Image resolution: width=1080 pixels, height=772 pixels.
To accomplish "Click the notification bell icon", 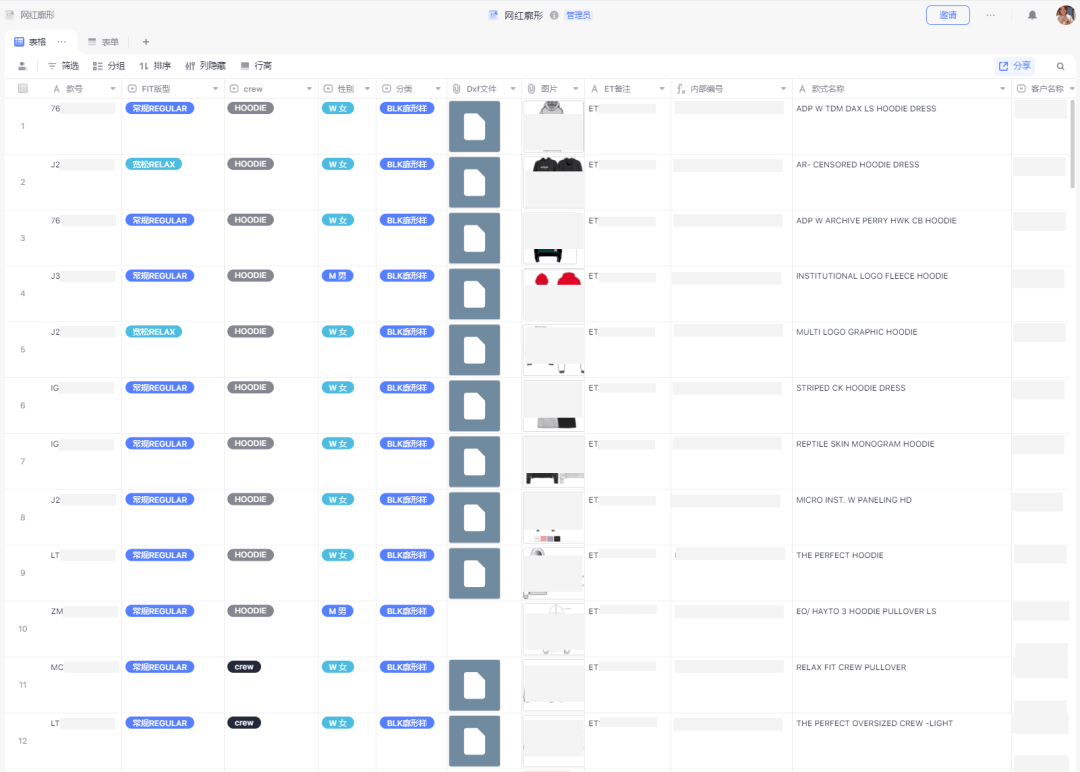I will point(1032,15).
